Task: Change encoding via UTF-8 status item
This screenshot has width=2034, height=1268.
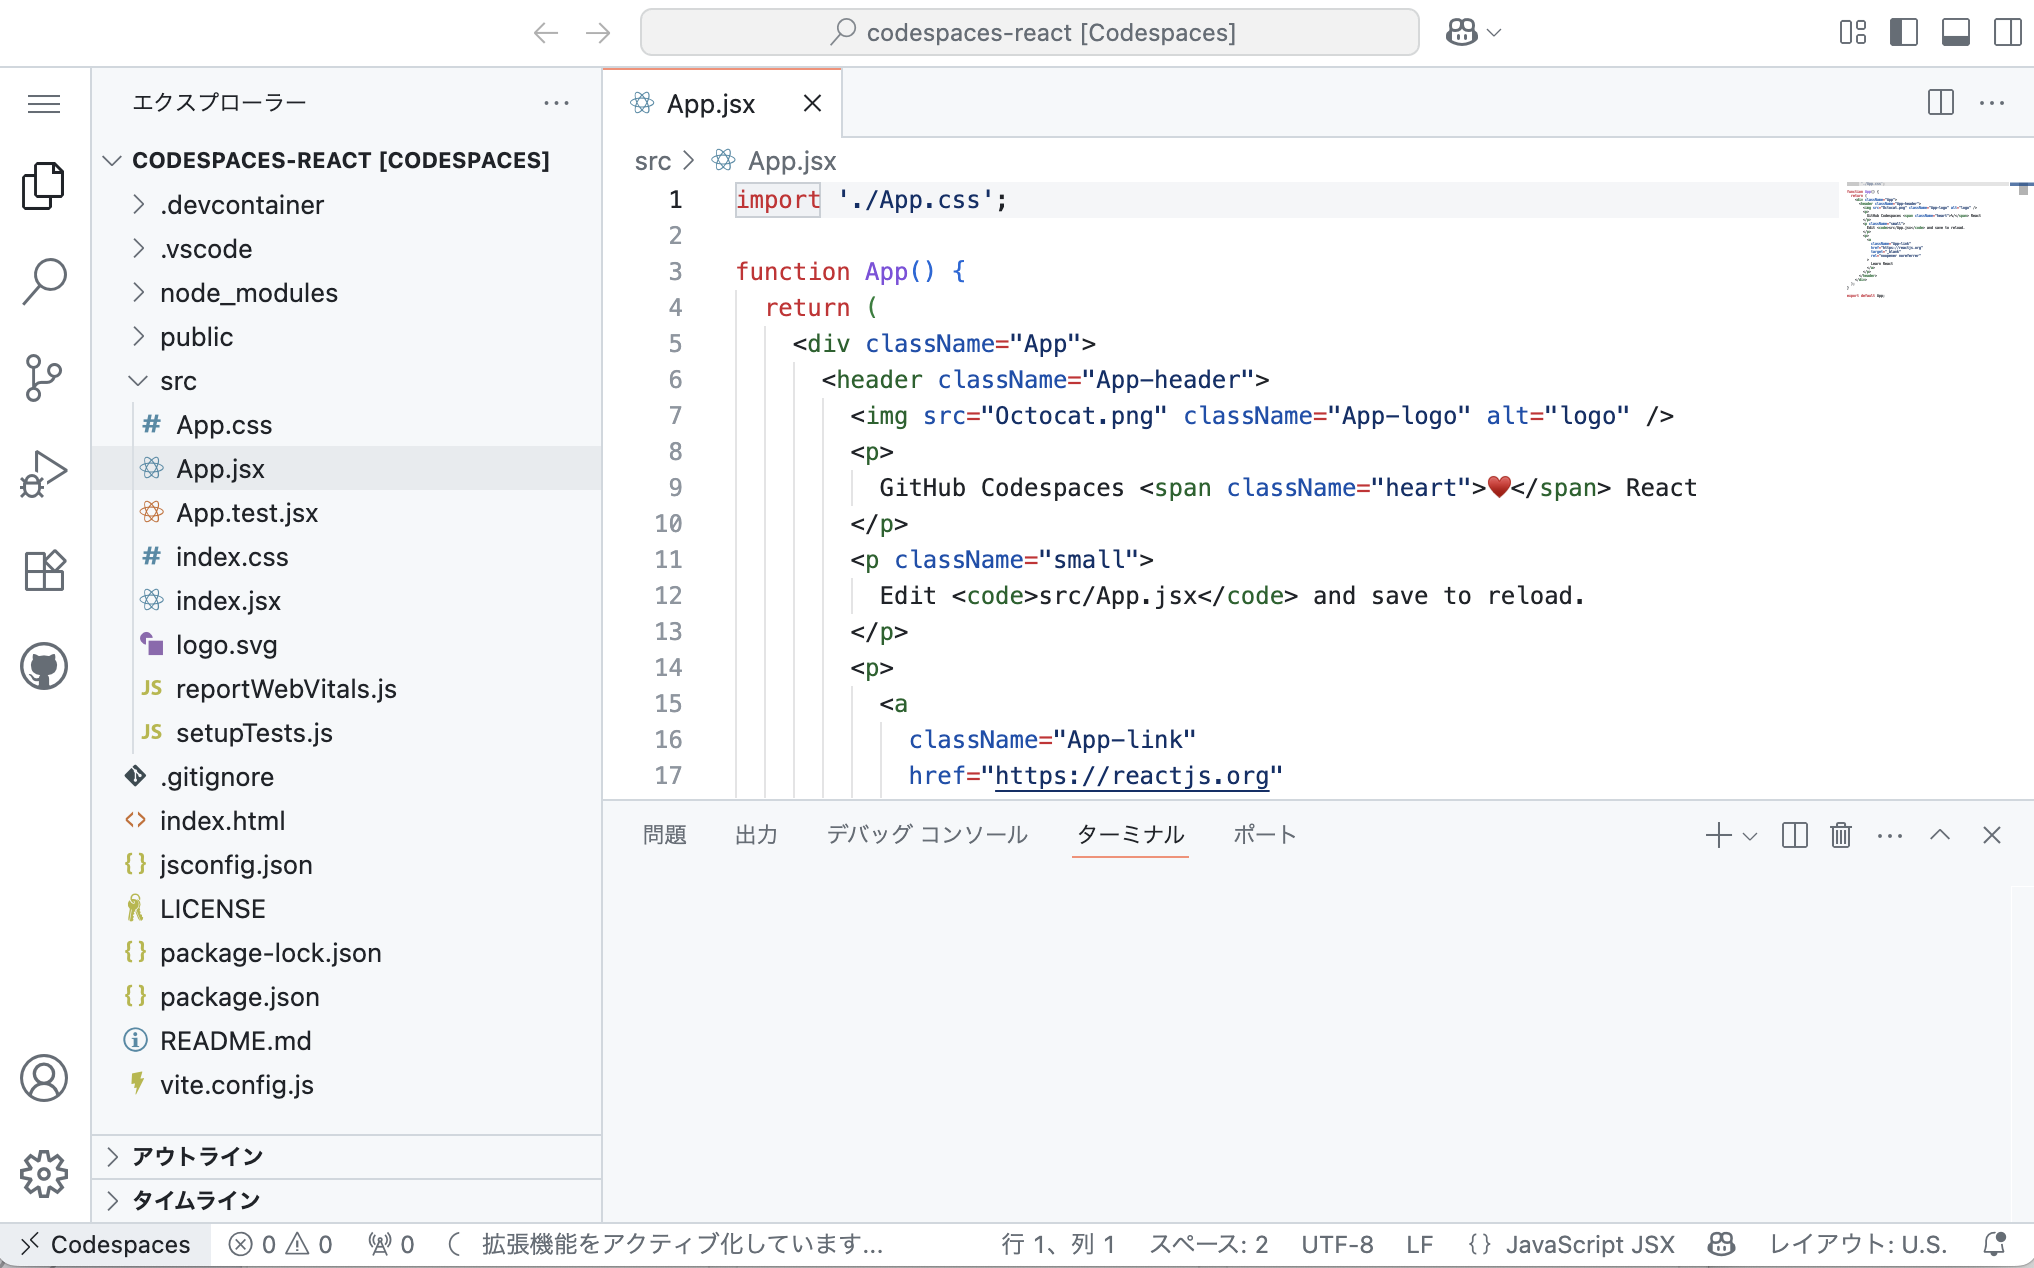Action: pos(1337,1244)
